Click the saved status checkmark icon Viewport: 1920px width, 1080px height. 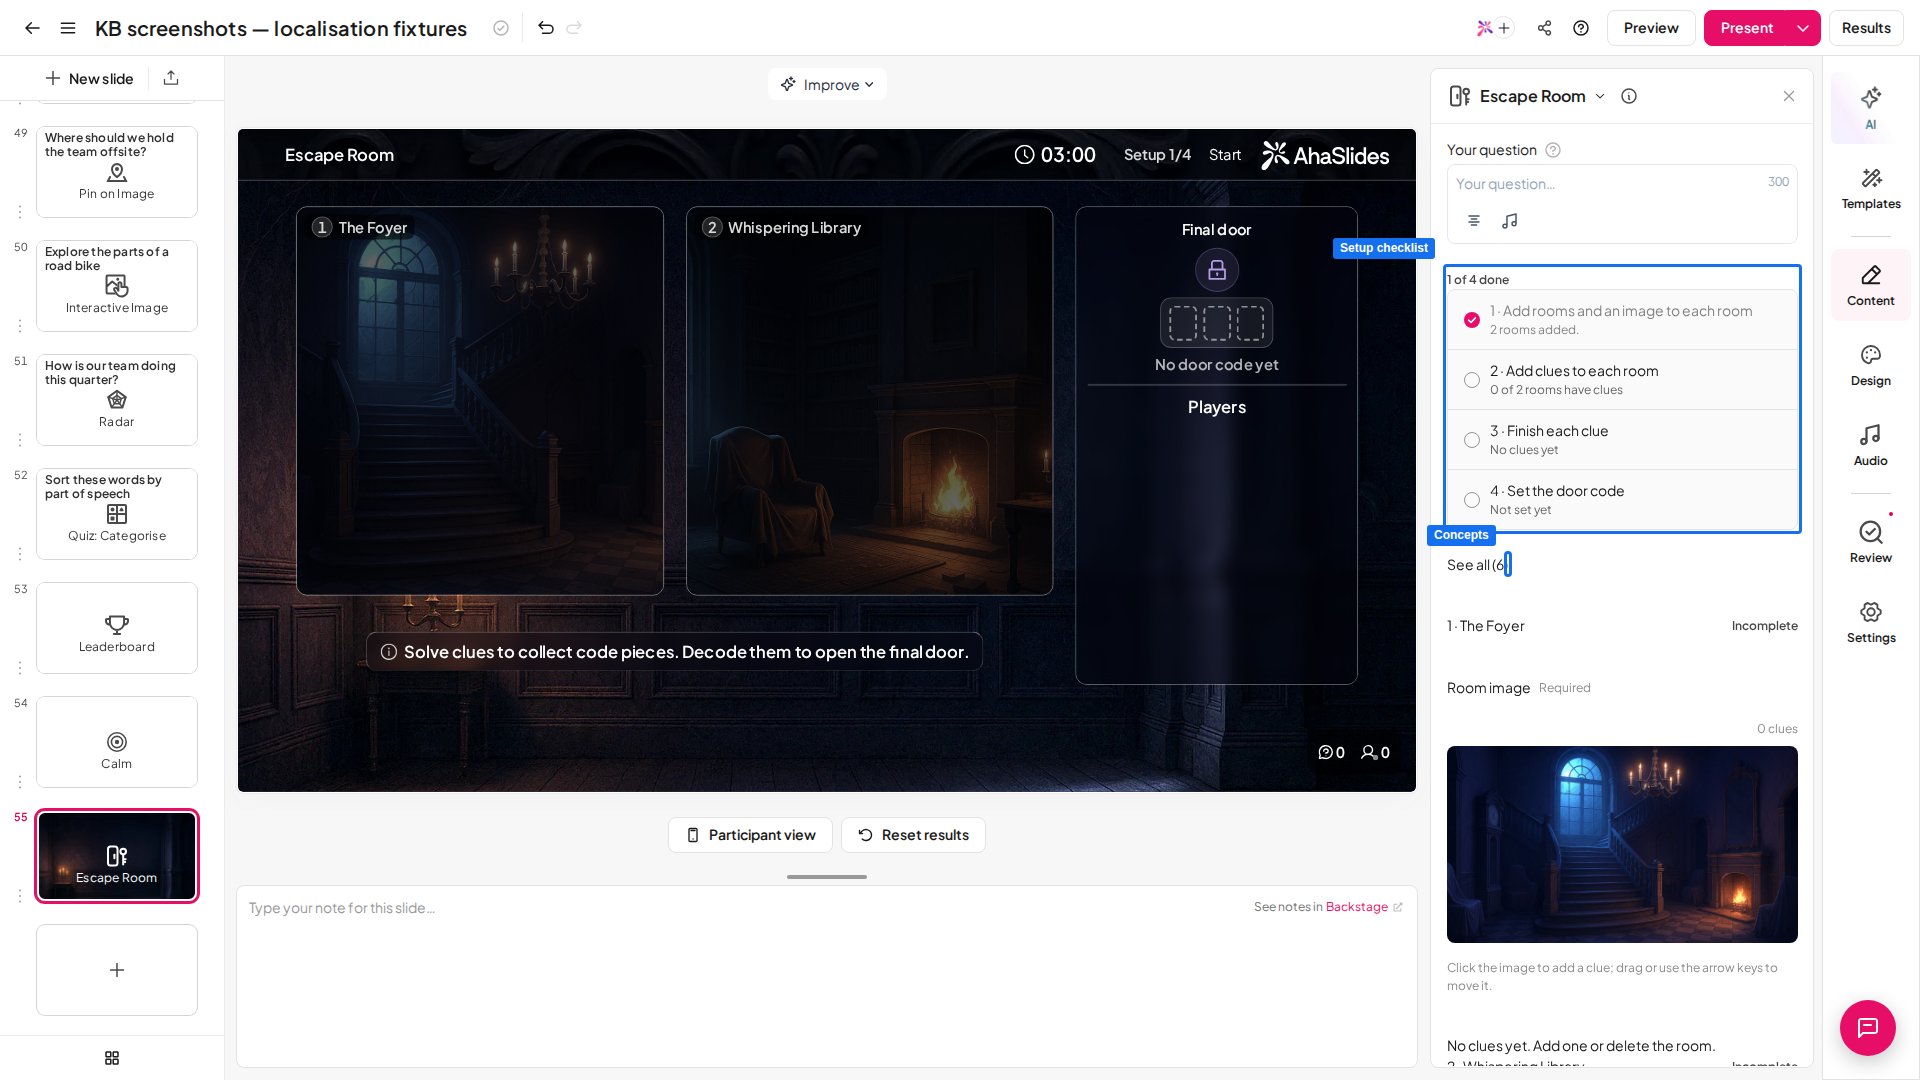[501, 28]
